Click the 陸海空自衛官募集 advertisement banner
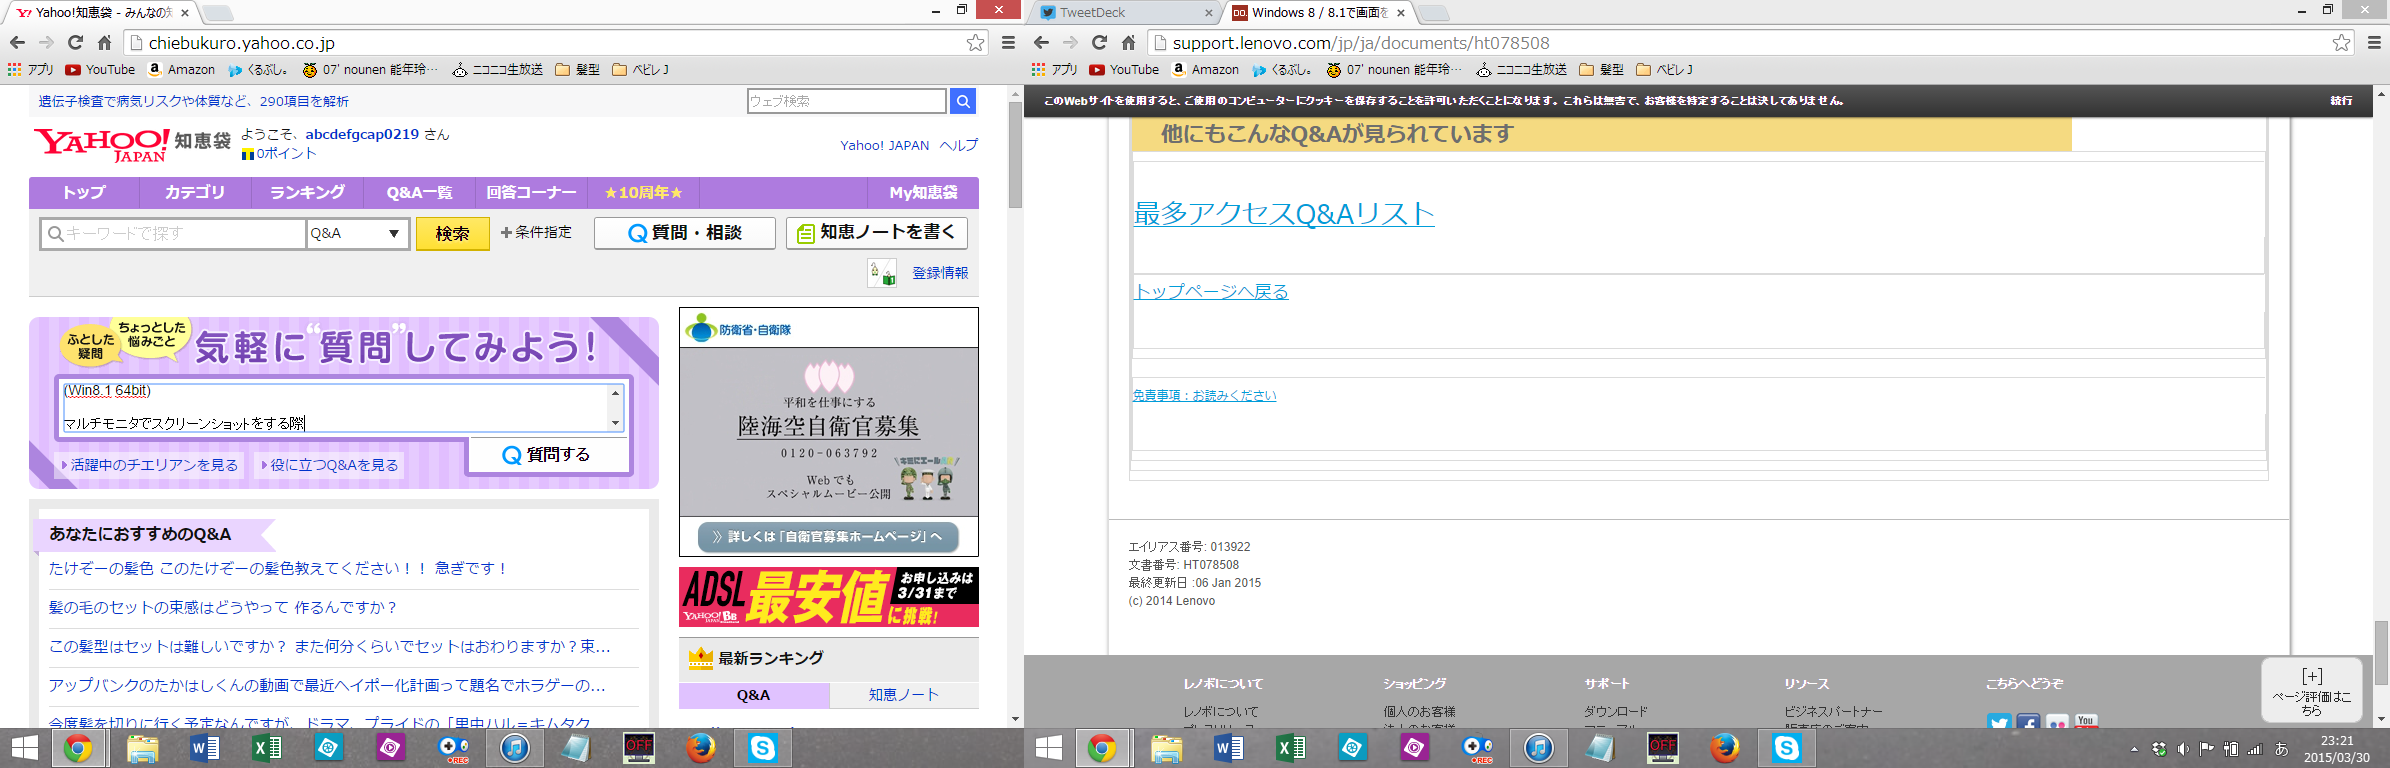The height and width of the screenshot is (768, 2390). (829, 431)
